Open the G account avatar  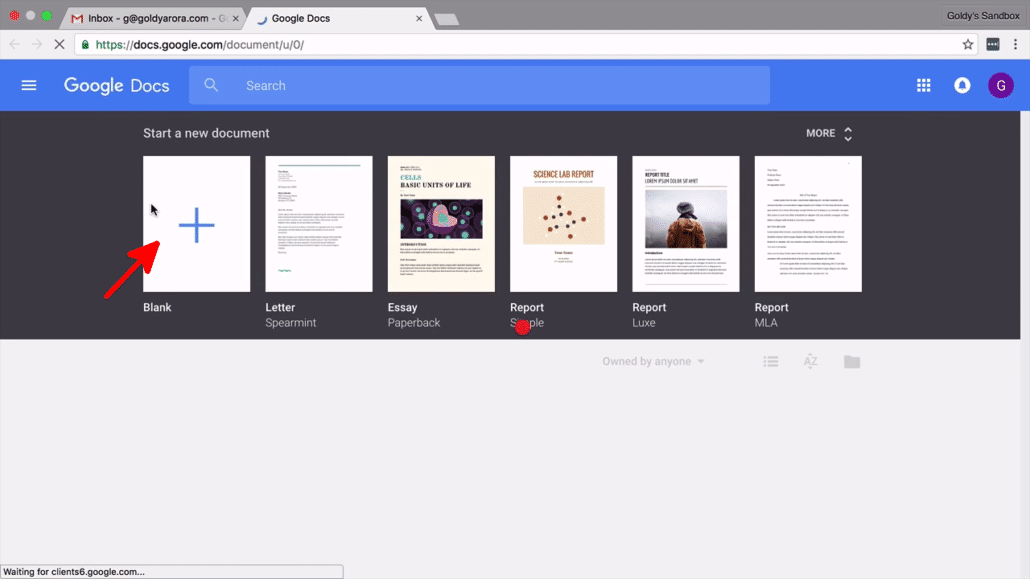[x=1000, y=85]
